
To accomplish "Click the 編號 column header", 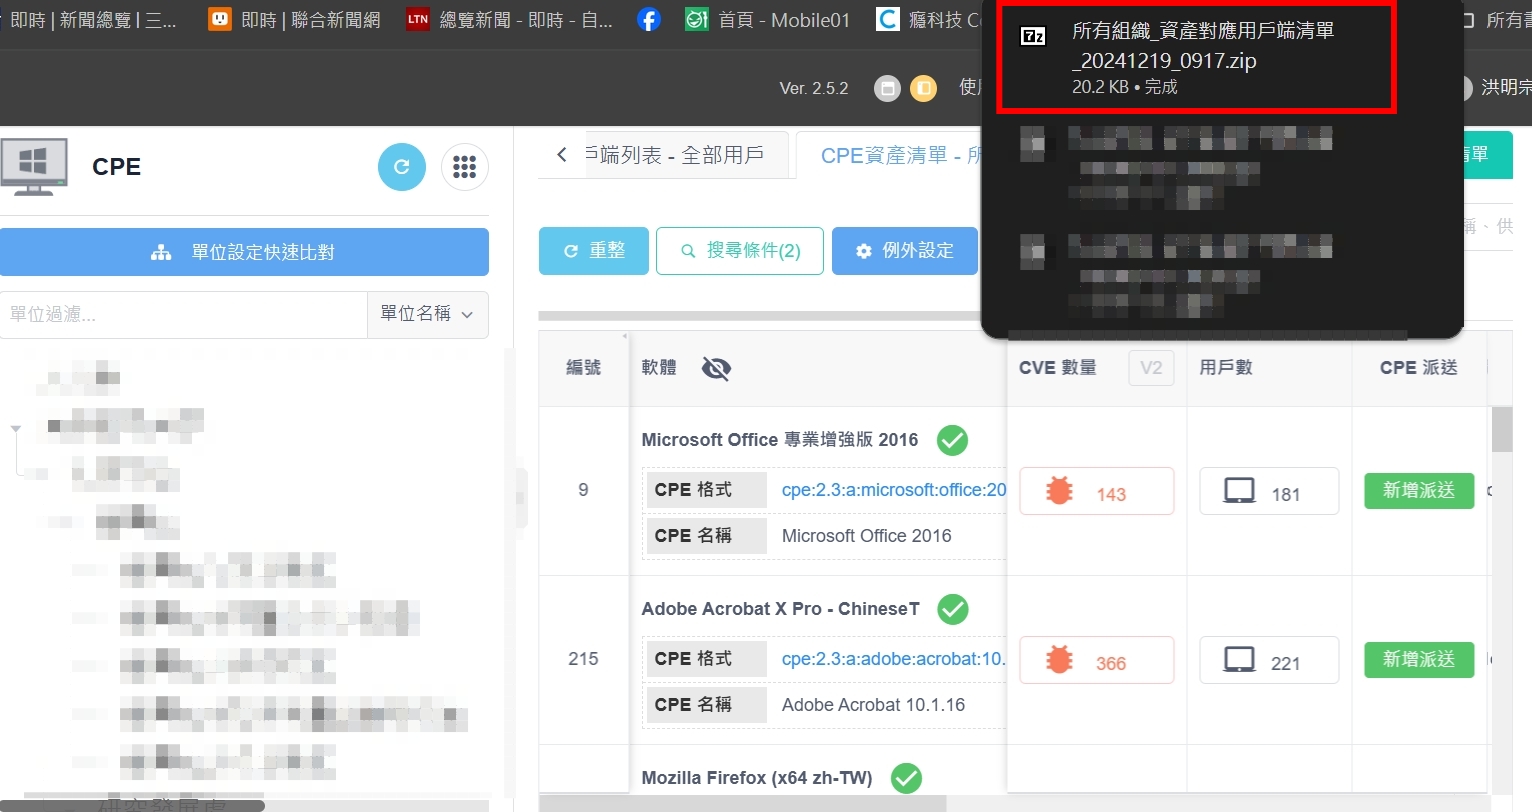I will point(584,368).
